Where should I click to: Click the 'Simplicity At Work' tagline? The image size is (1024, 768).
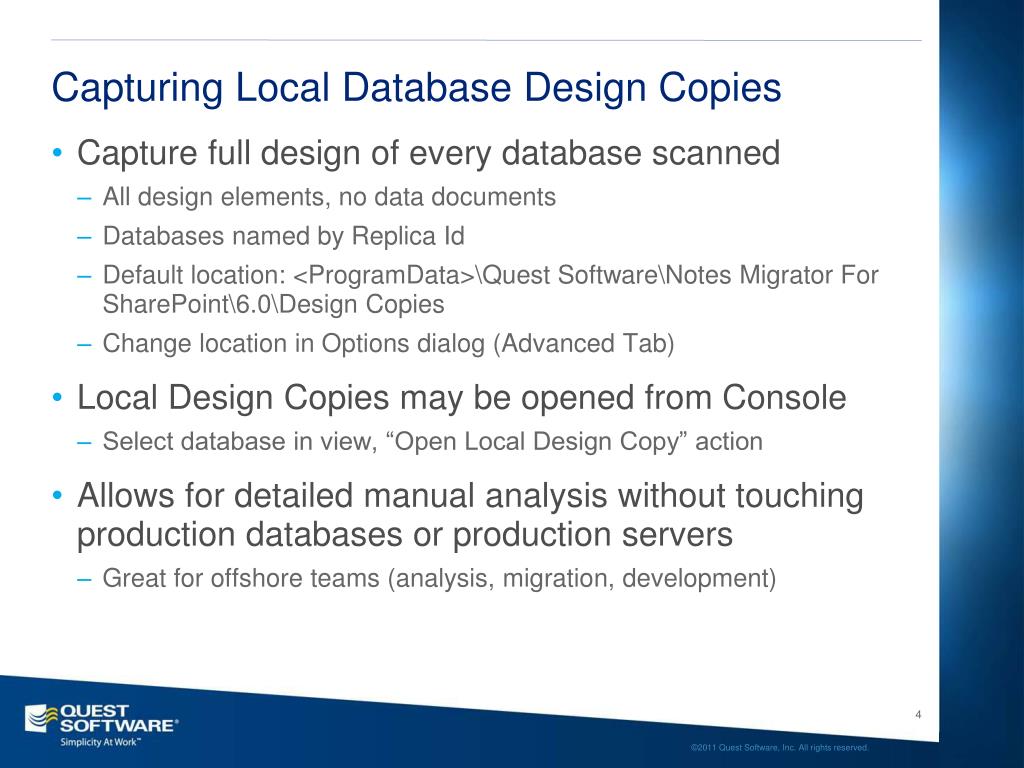pos(100,743)
